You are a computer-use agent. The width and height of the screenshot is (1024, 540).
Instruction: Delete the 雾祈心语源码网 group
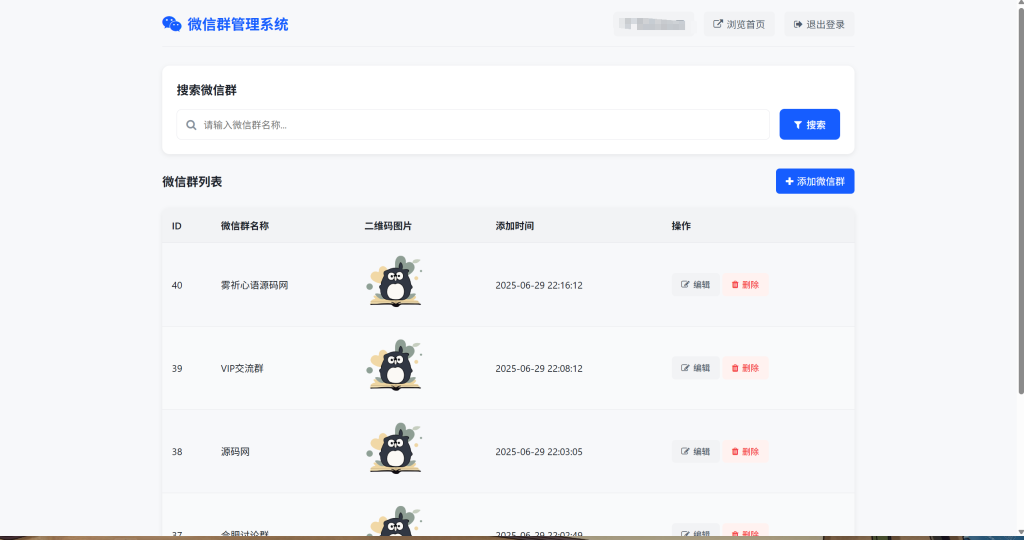pyautogui.click(x=745, y=285)
